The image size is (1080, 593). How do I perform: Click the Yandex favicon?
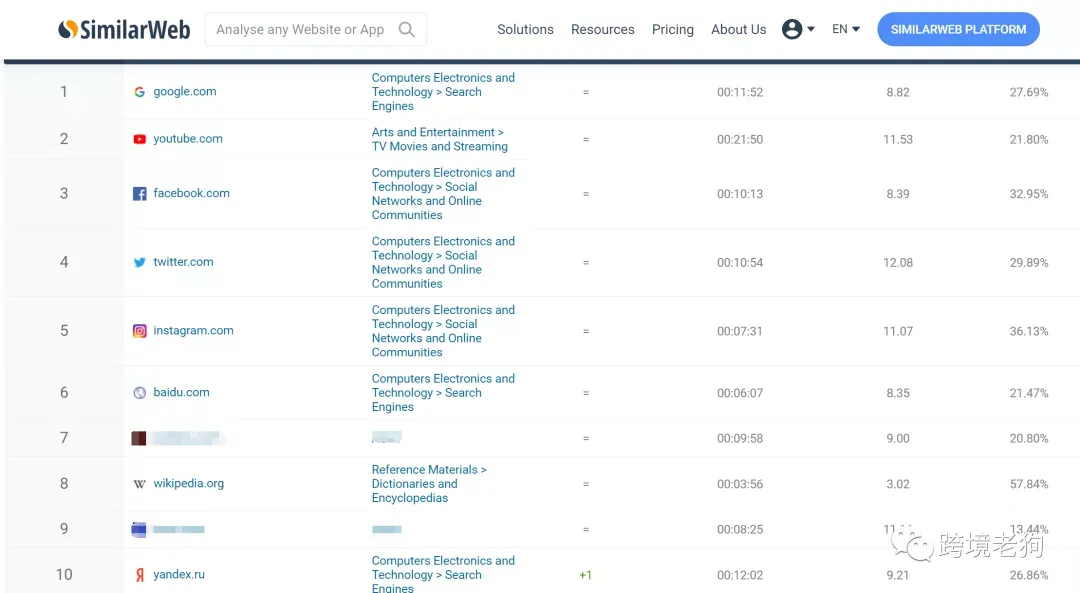click(140, 574)
